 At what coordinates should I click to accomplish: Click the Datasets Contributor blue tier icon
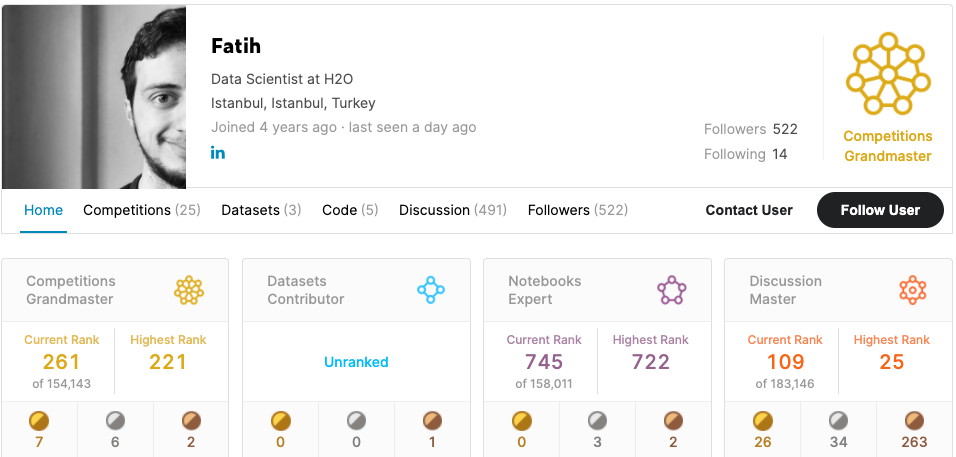(x=430, y=291)
